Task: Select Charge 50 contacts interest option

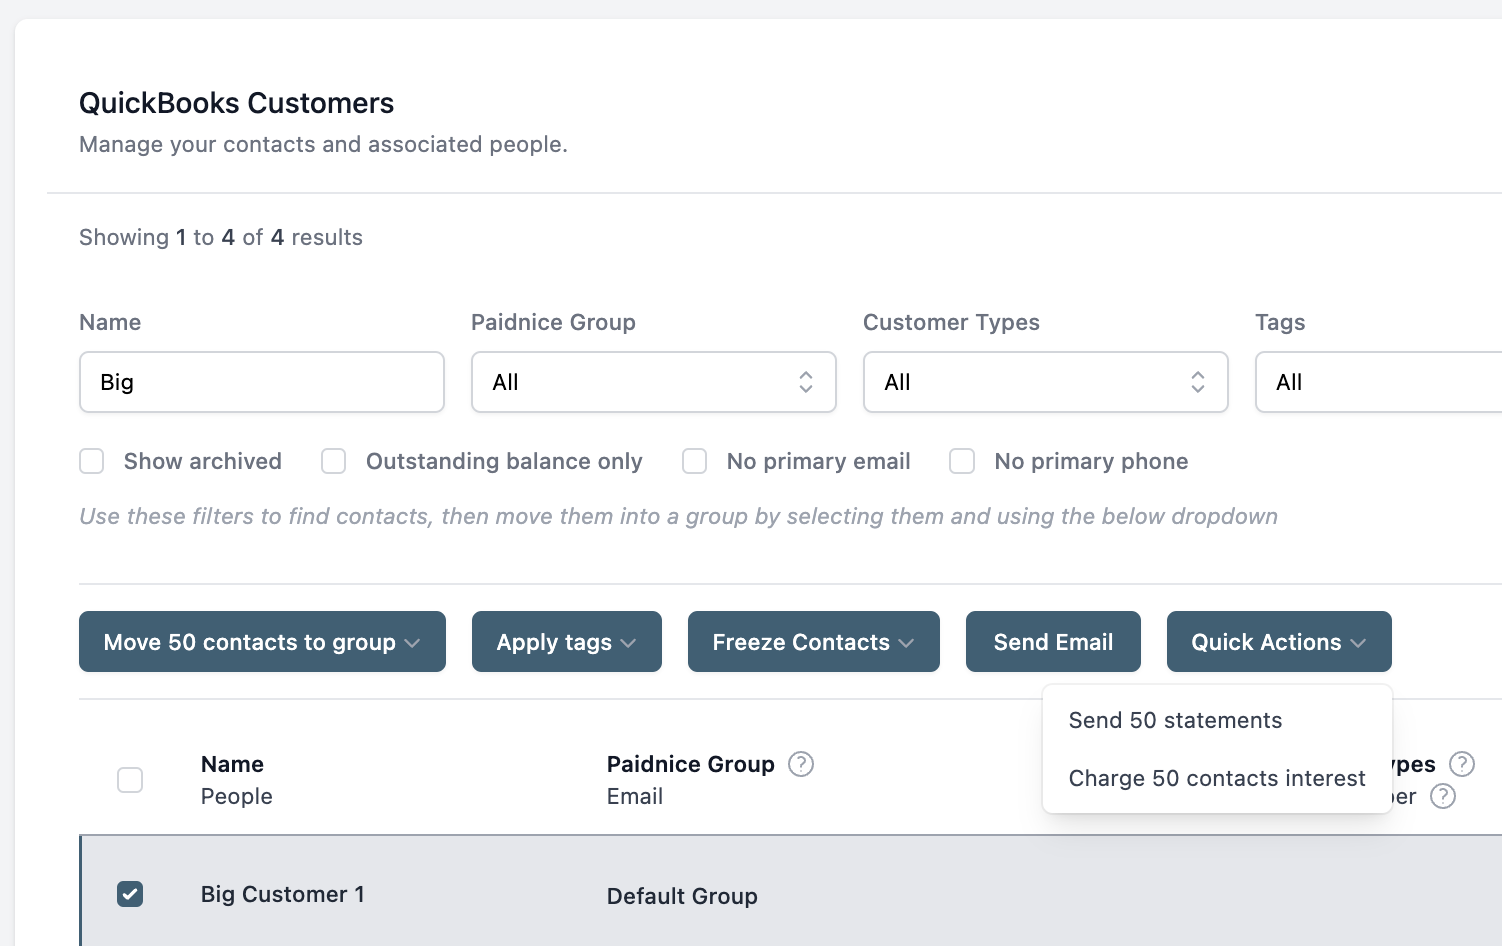Action: [1217, 778]
